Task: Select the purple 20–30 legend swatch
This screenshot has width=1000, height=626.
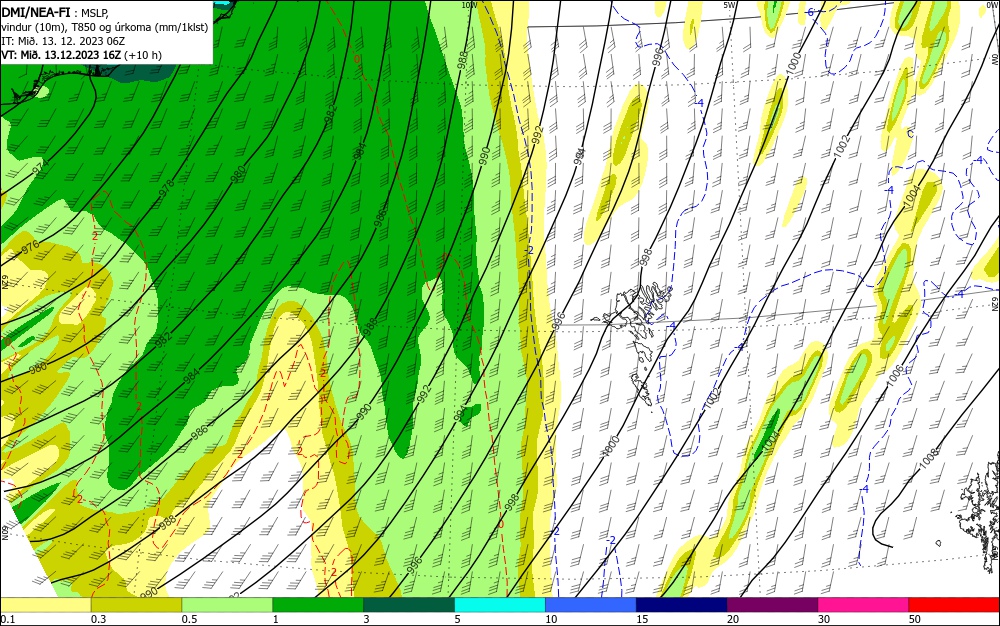Action: coord(772,605)
